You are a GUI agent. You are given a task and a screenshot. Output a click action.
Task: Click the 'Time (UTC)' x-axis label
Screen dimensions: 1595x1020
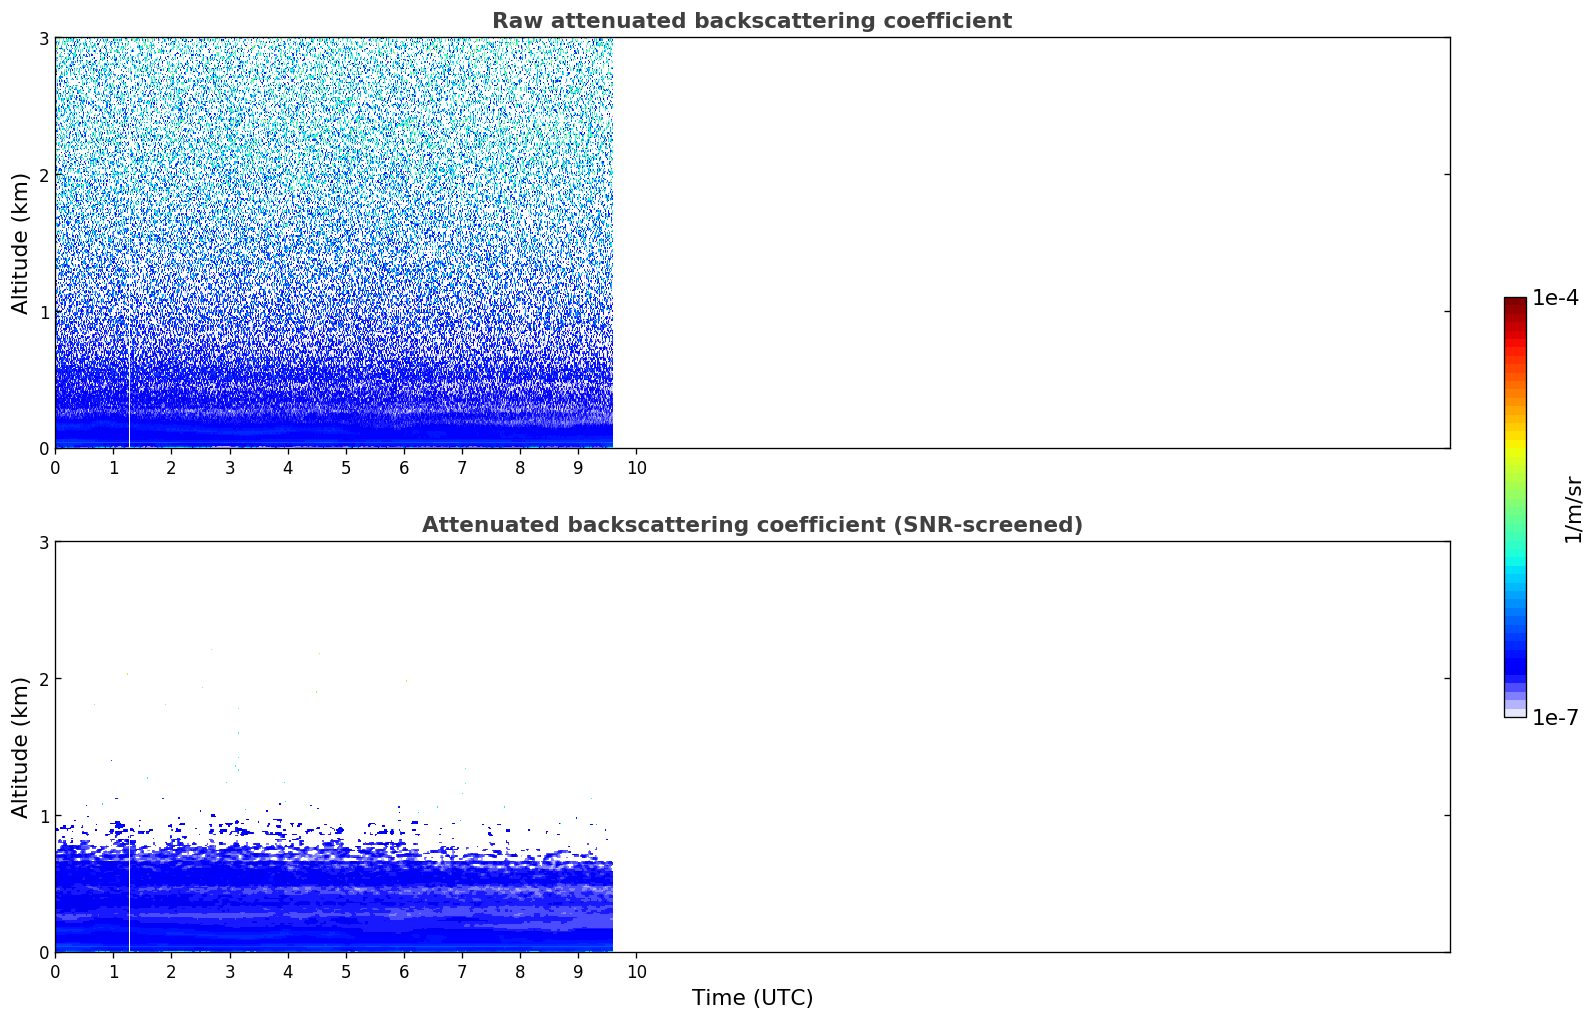pos(752,997)
